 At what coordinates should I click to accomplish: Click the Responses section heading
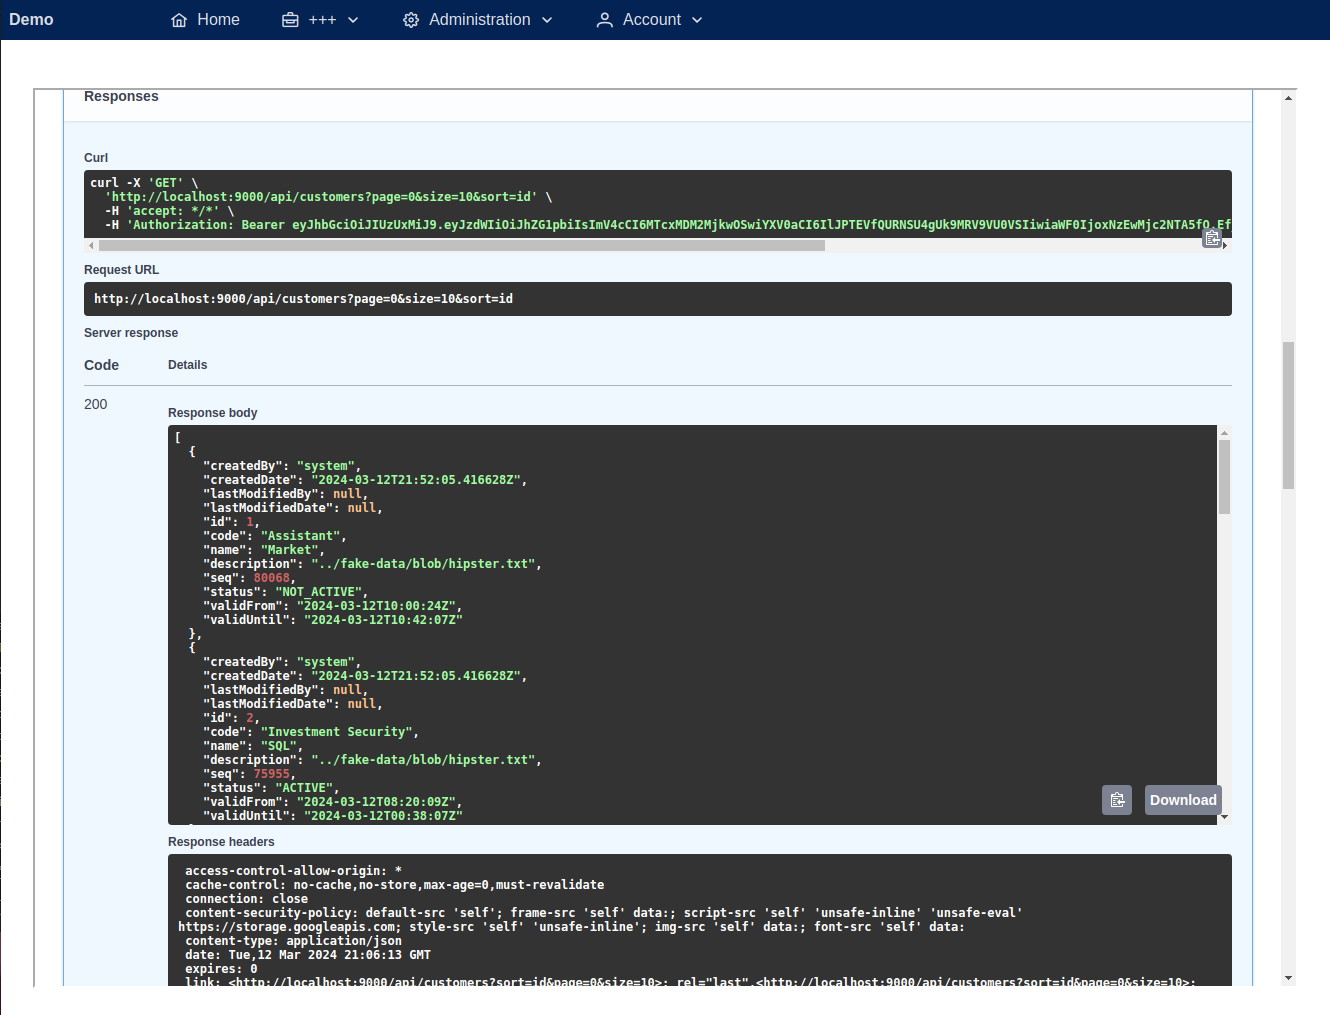(x=121, y=96)
